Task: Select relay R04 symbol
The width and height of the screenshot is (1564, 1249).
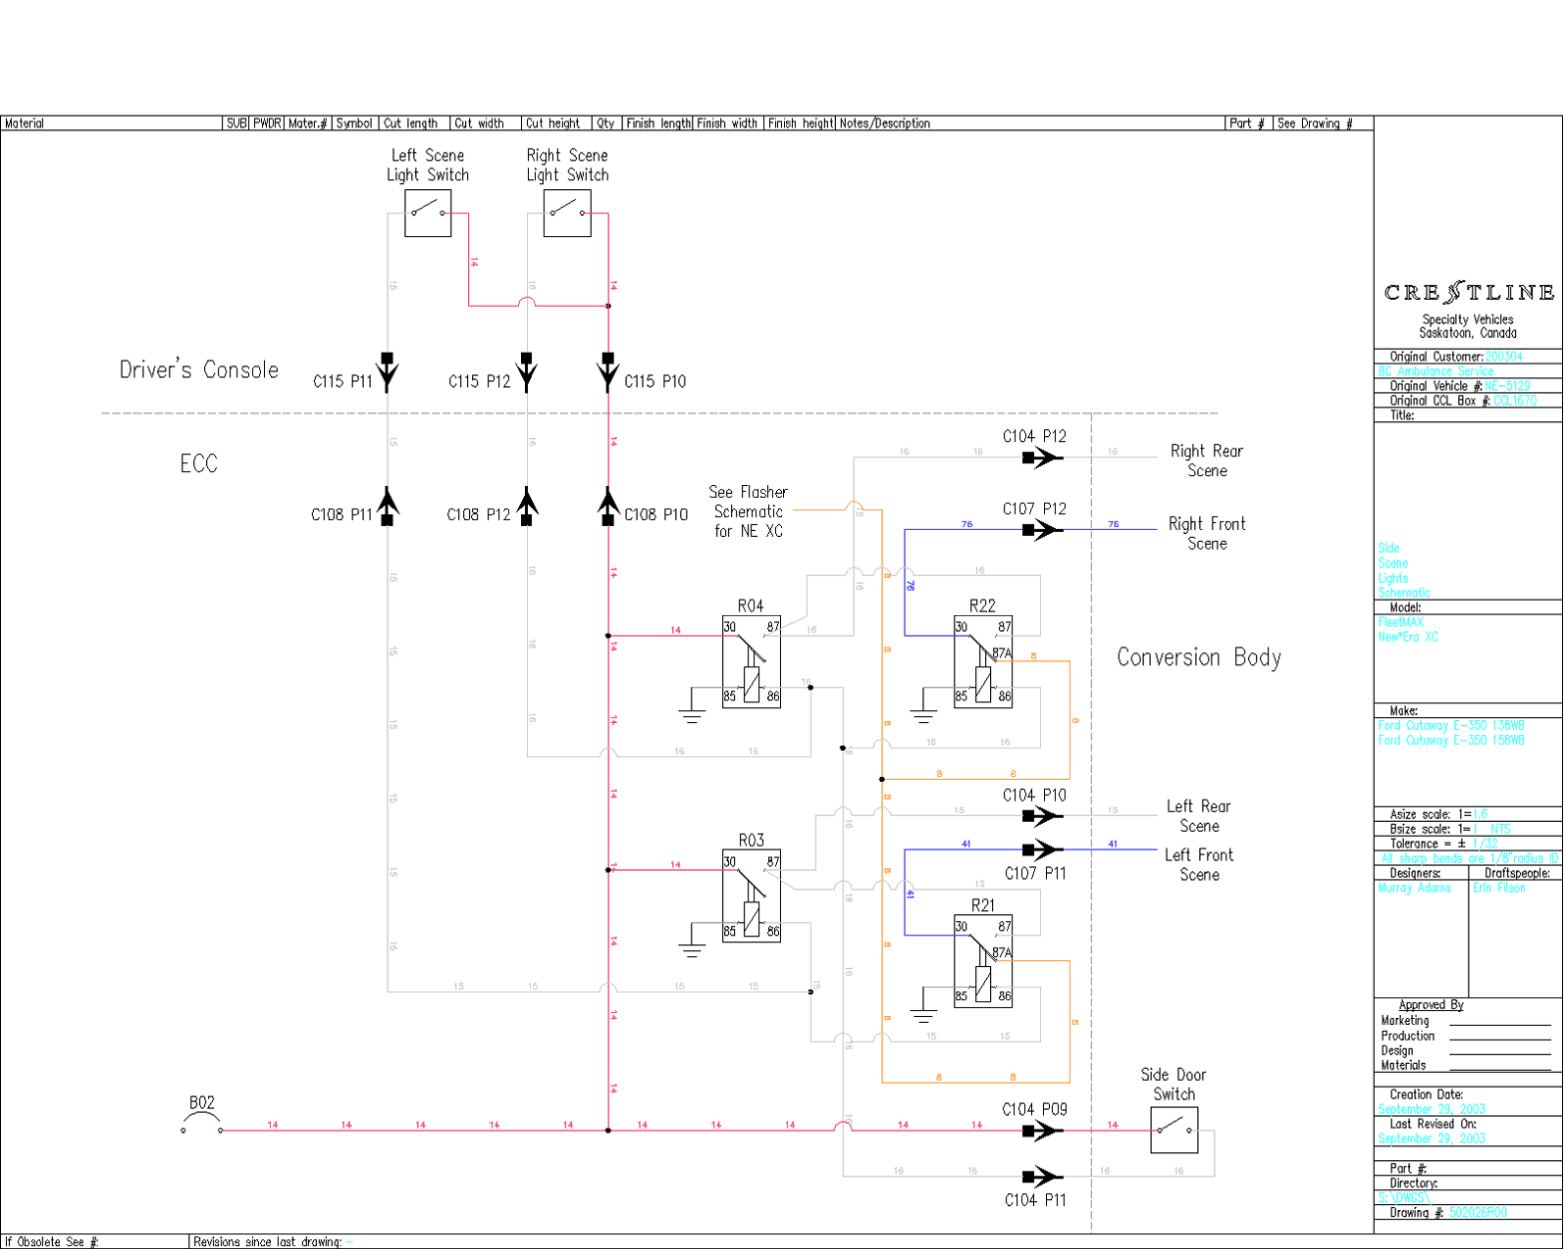Action: pyautogui.click(x=751, y=661)
